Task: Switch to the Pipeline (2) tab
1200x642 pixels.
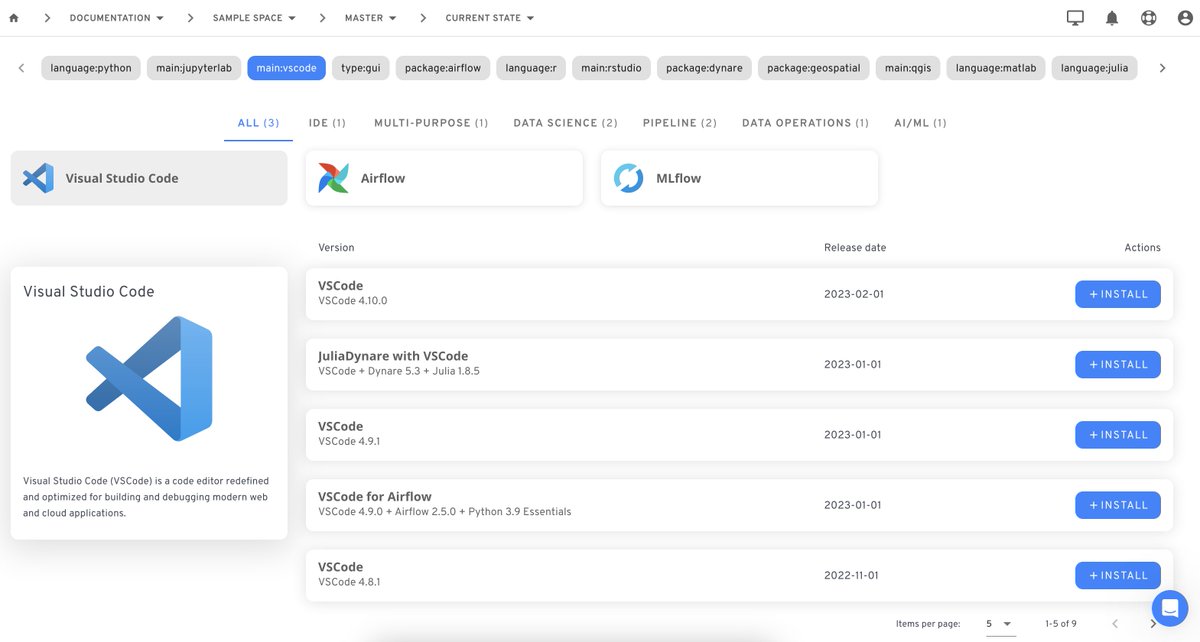Action: coord(680,123)
